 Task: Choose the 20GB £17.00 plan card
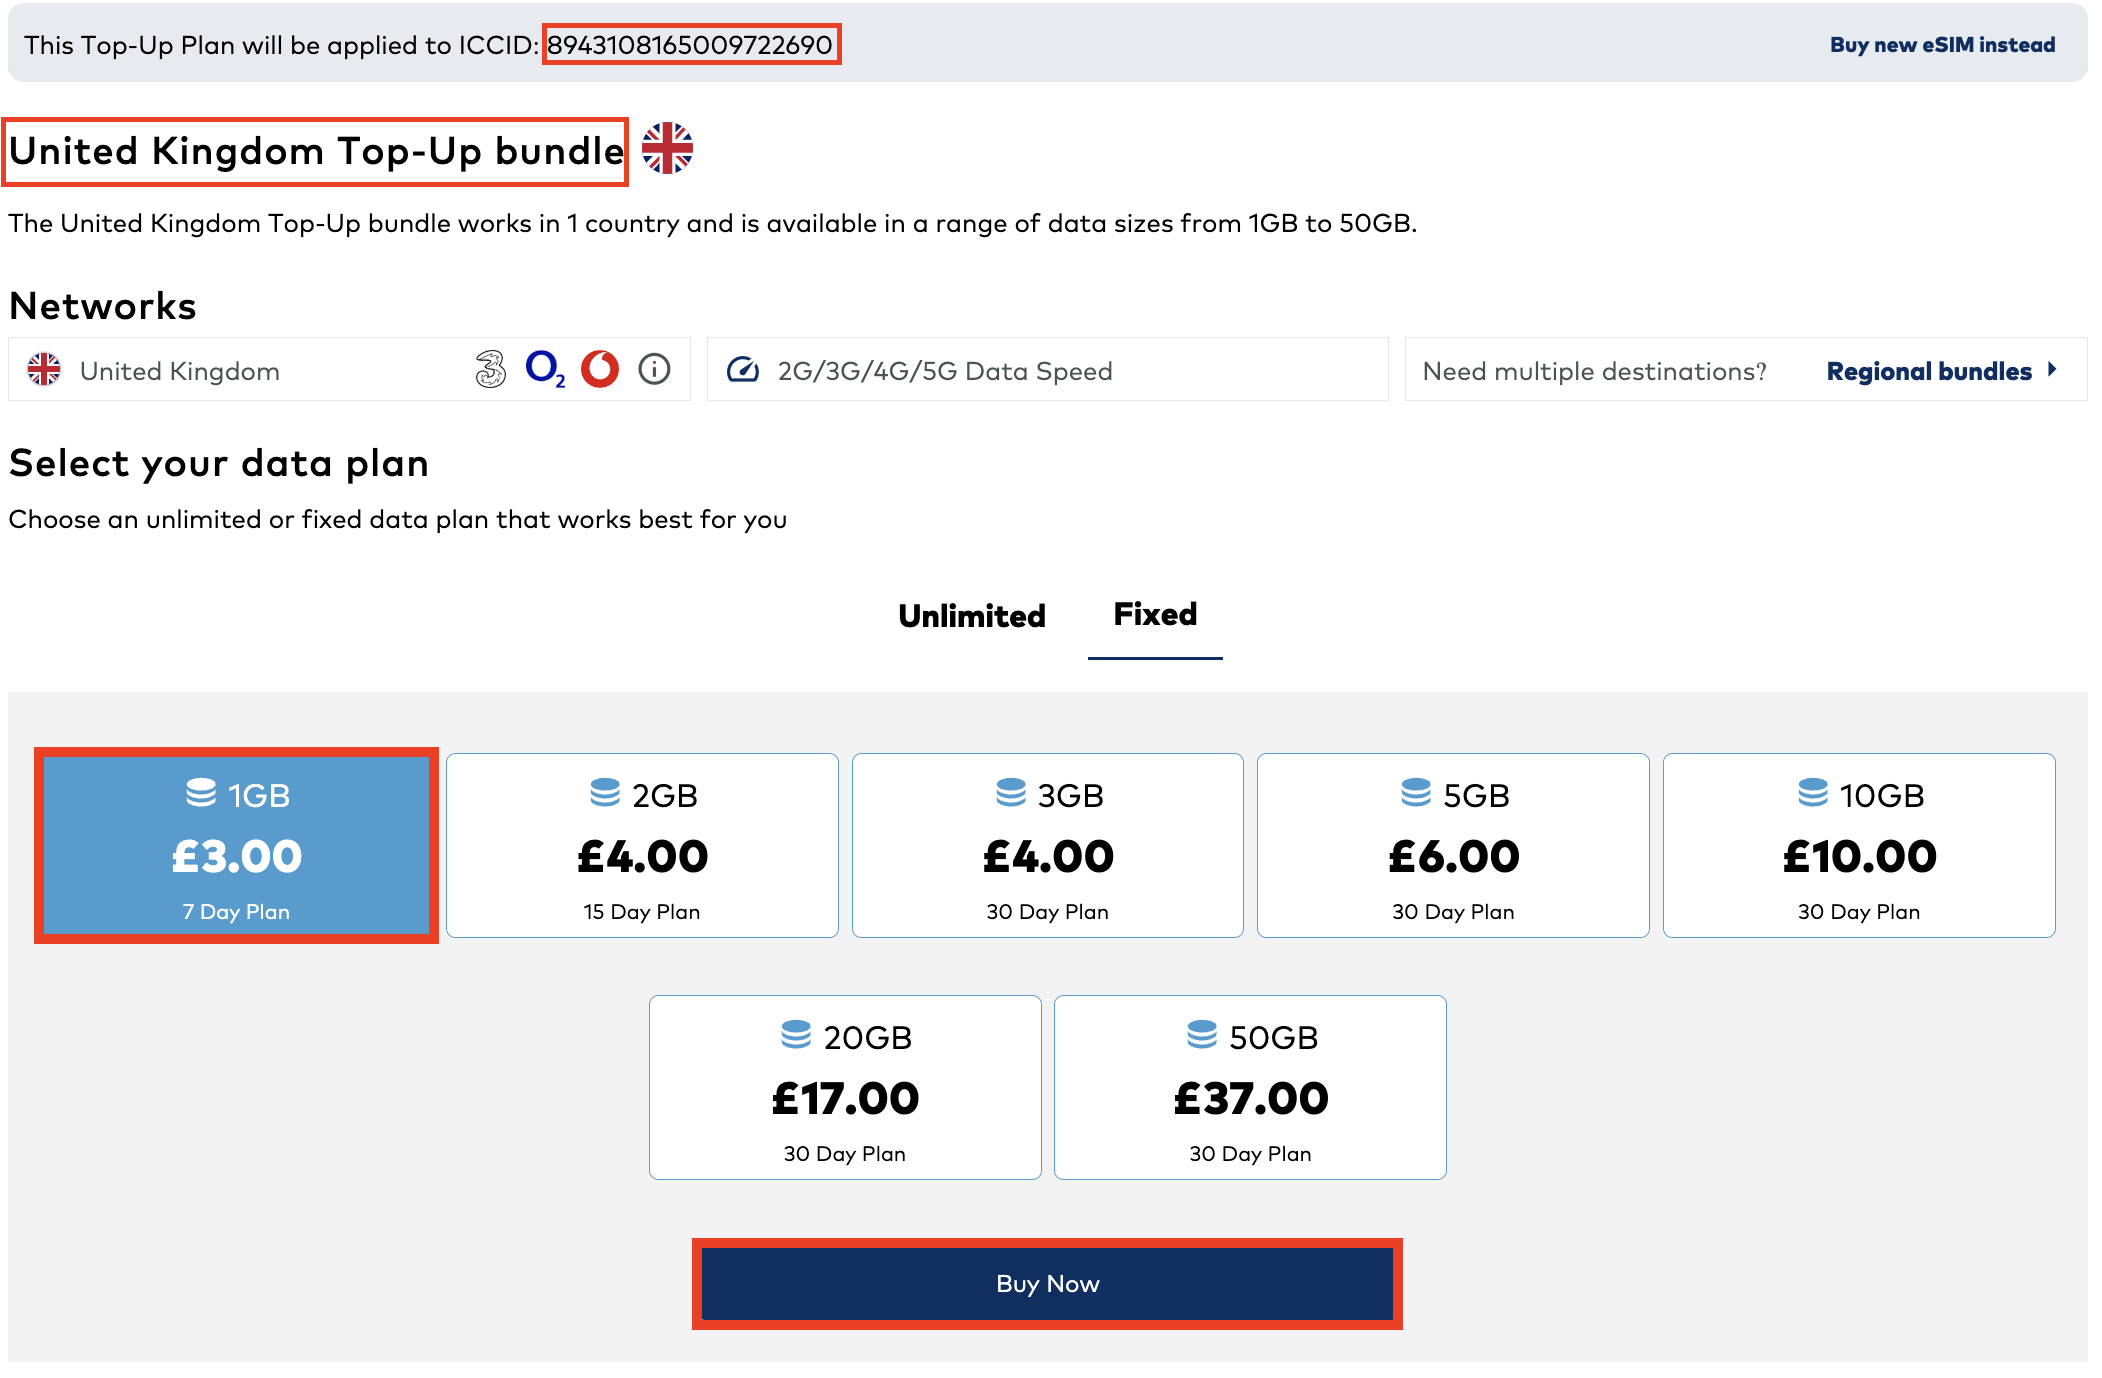coord(845,1088)
